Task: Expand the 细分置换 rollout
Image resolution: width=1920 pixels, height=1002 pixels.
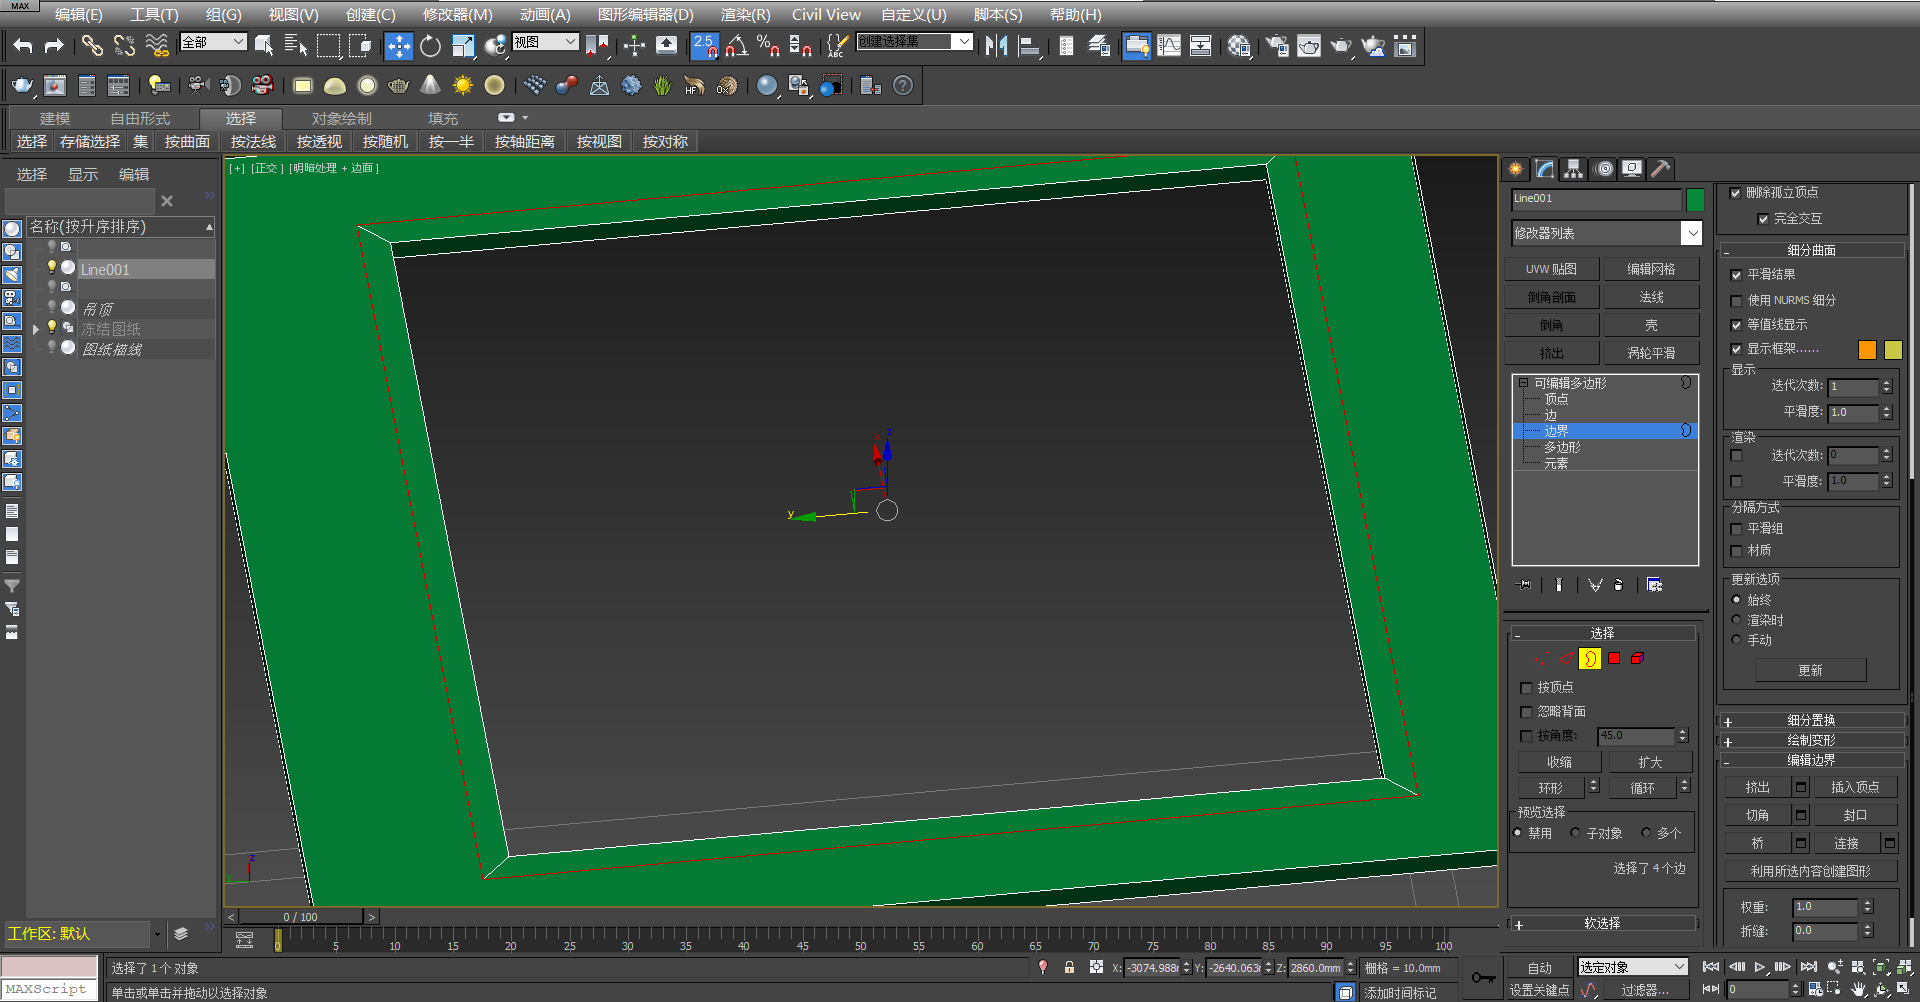Action: coord(1811,720)
